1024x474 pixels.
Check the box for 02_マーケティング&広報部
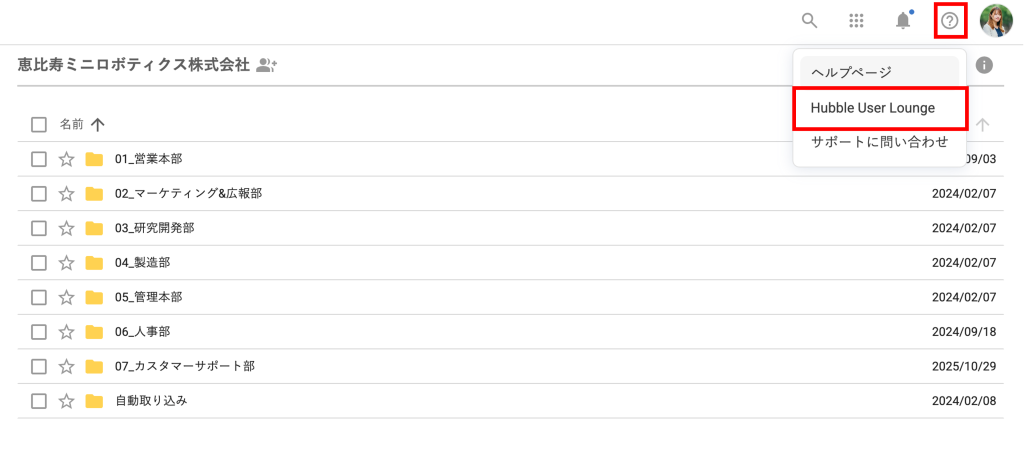[39, 194]
